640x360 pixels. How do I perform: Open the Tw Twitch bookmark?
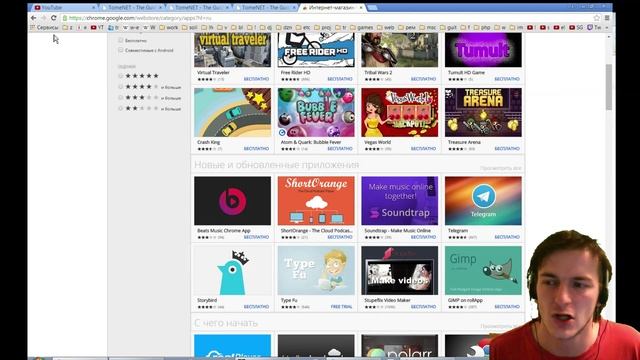tap(594, 27)
